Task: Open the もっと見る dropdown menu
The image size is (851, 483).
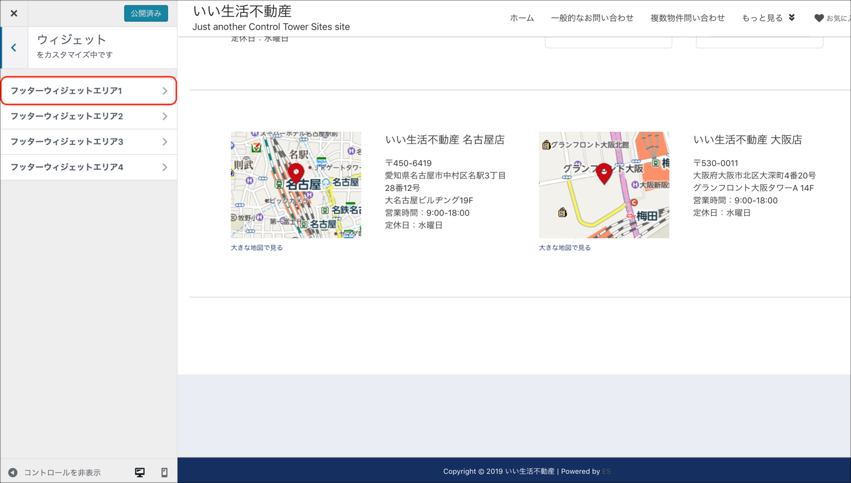Action: [x=768, y=18]
